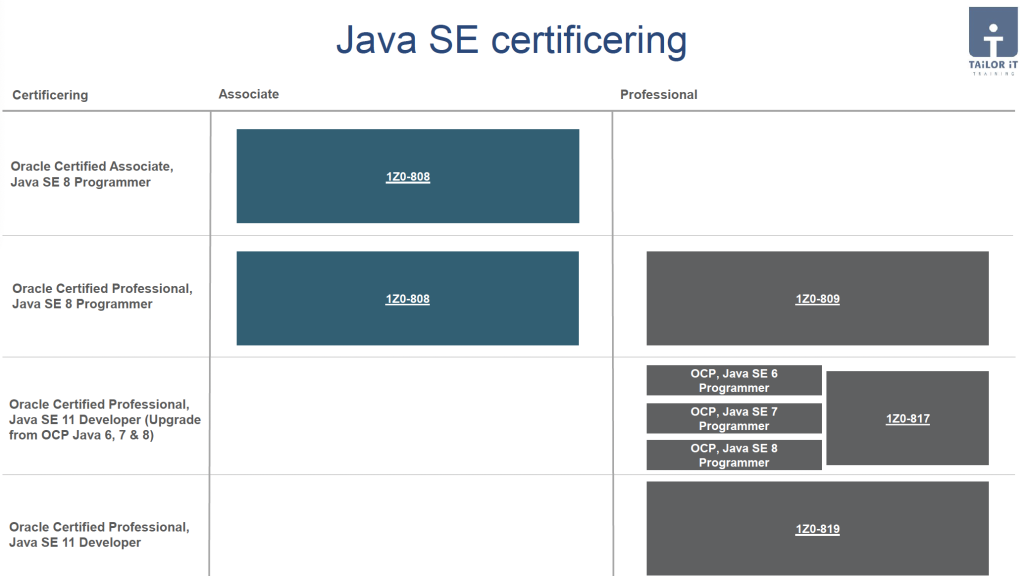Select the OCP, Java SE 6 Programmer box
This screenshot has width=1024, height=576.
(x=734, y=380)
